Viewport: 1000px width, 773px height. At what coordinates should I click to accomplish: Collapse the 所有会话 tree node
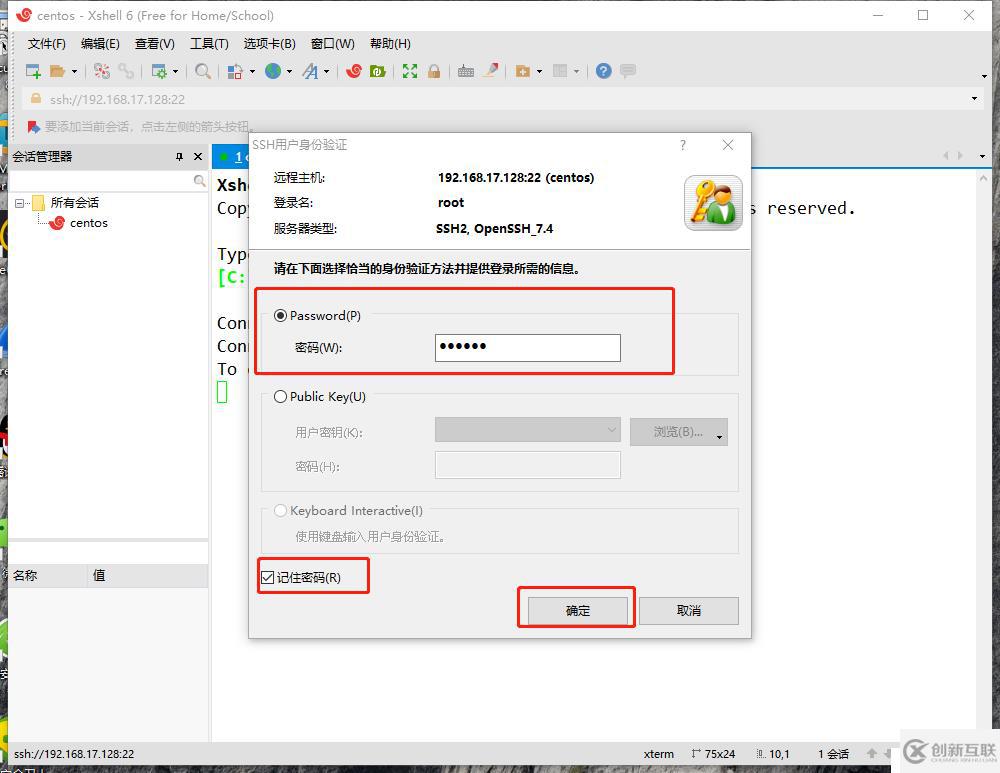pos(19,203)
